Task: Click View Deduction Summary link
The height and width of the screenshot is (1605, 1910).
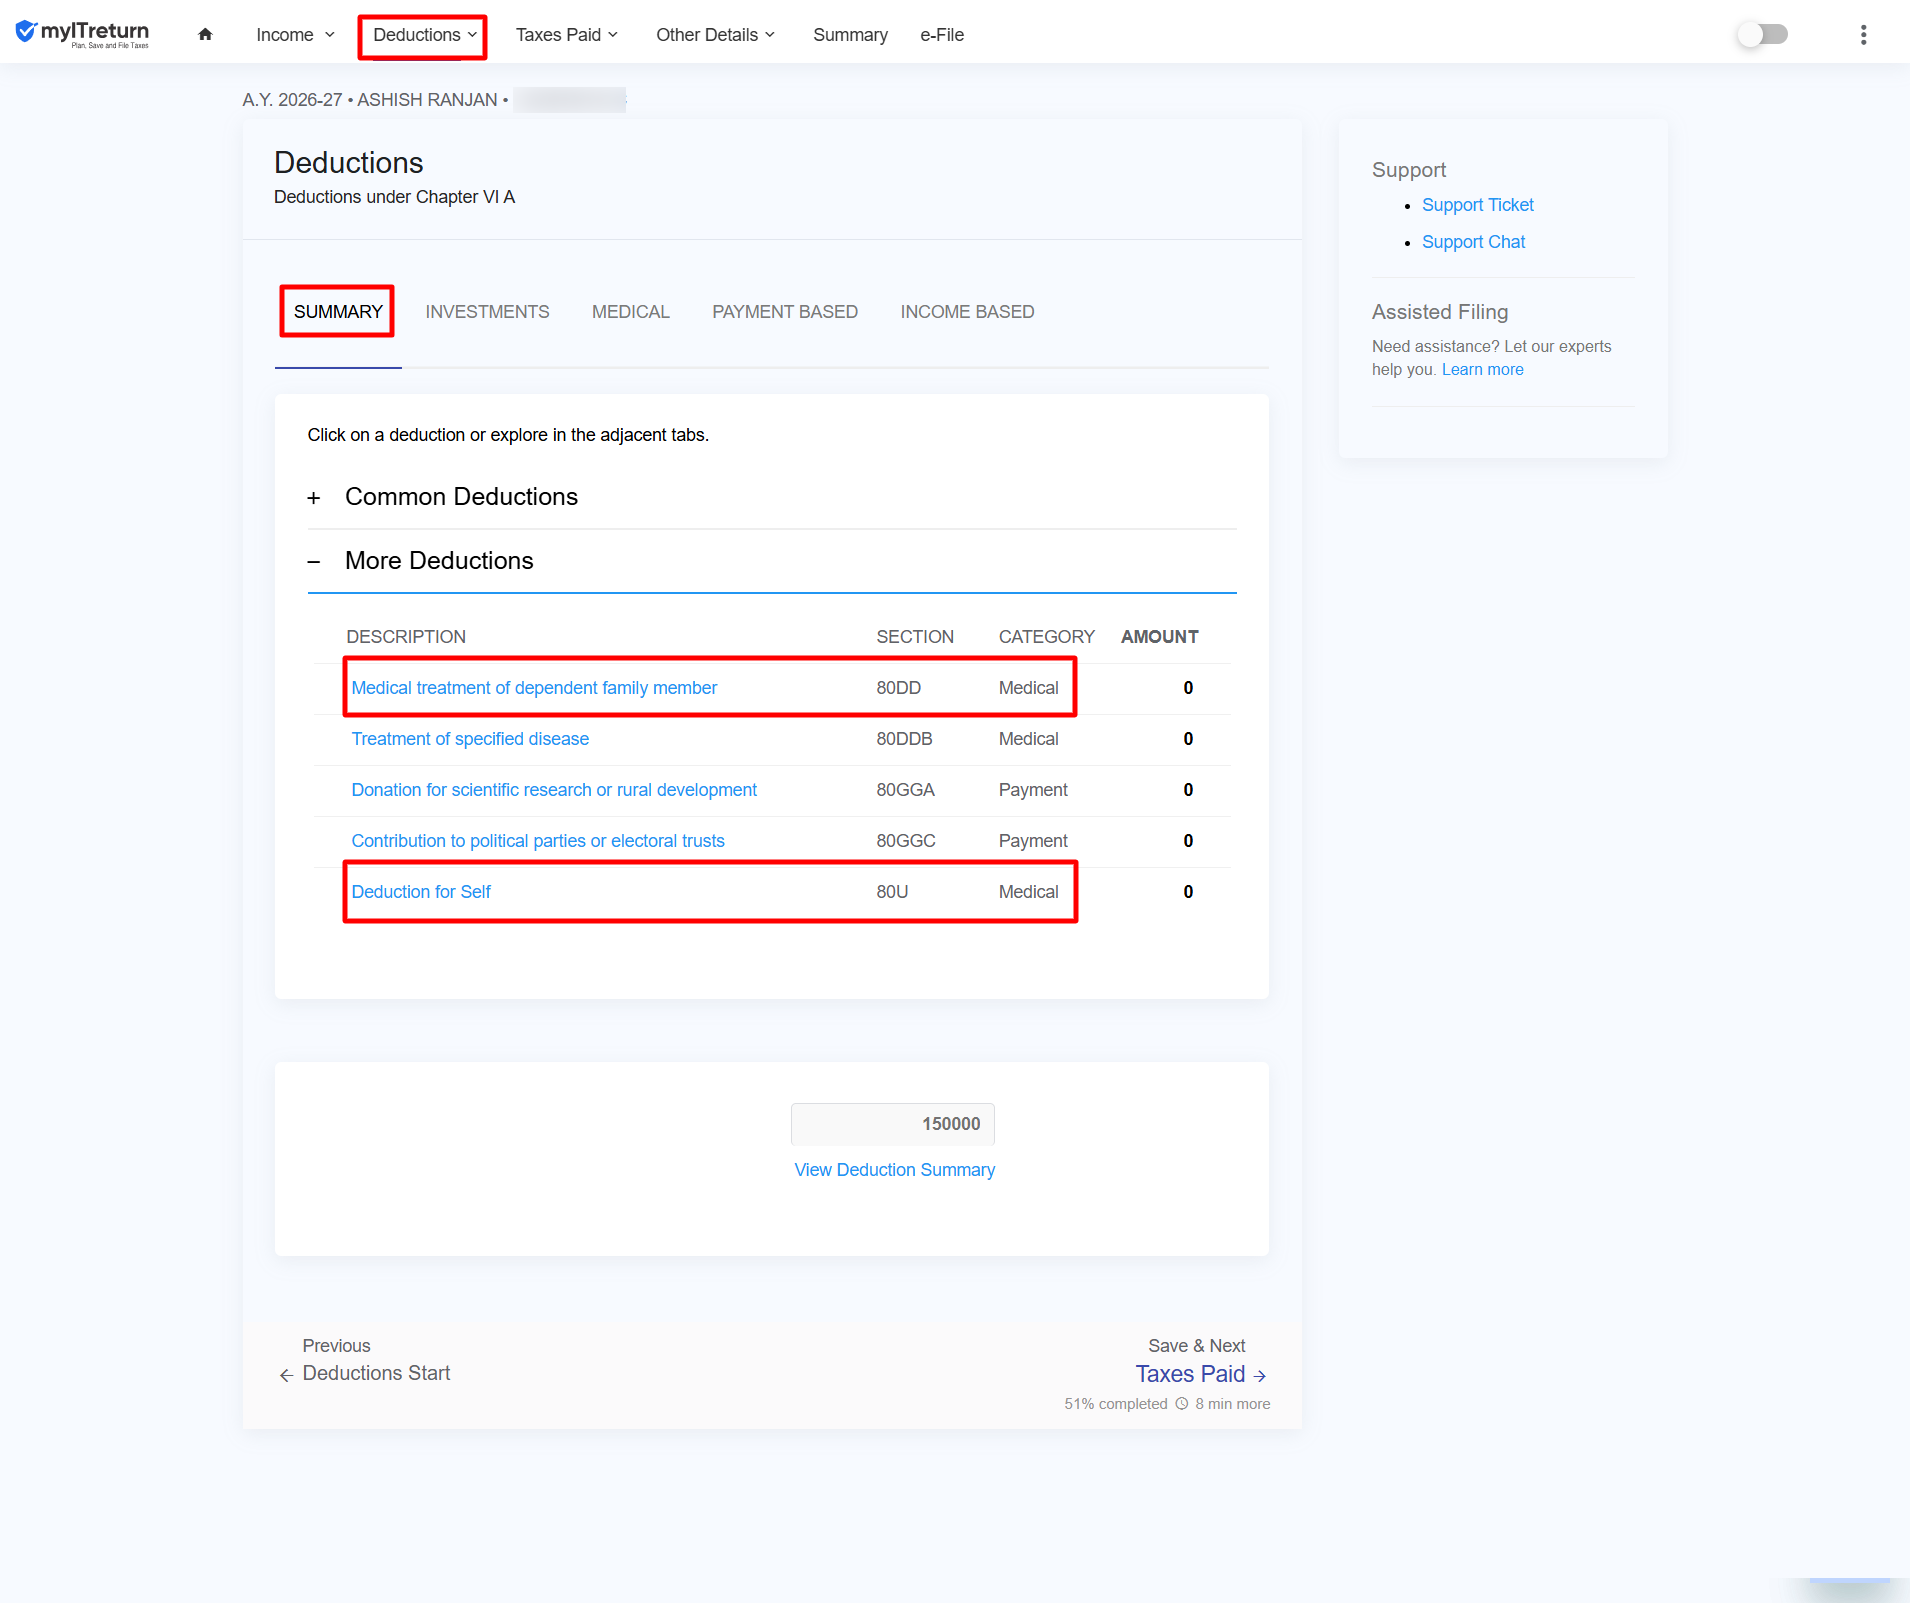Action: point(894,1170)
